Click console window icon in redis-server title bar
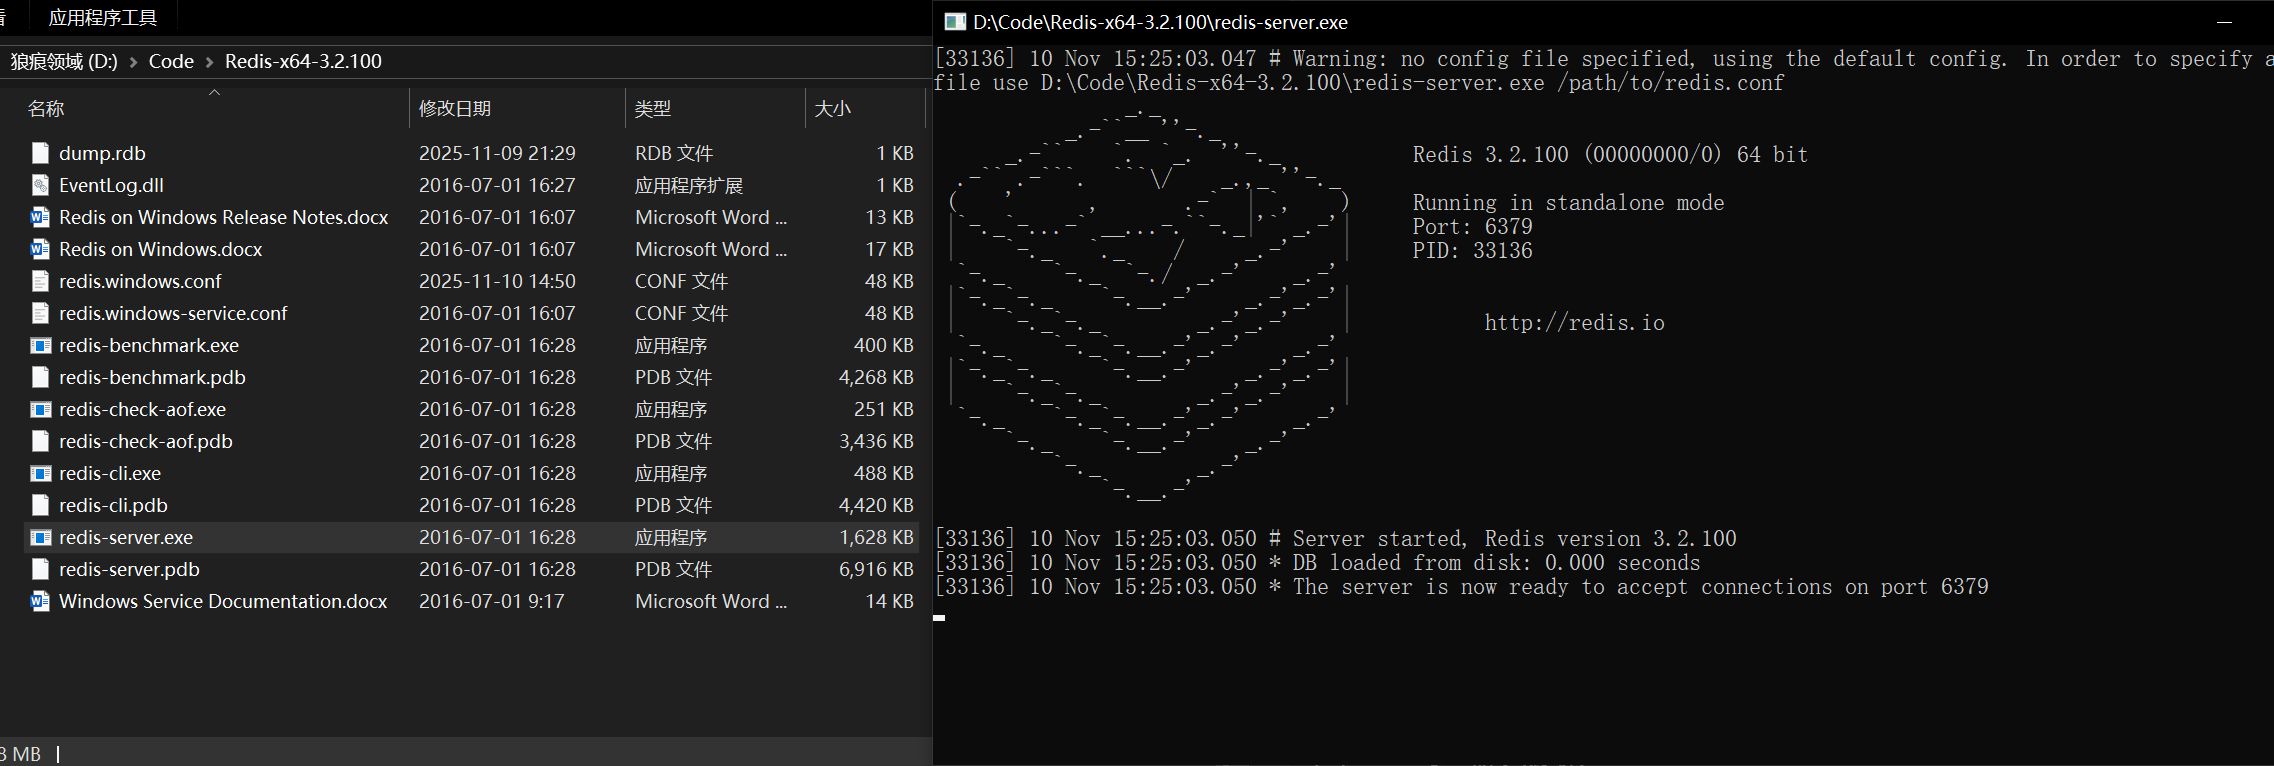 [x=954, y=22]
